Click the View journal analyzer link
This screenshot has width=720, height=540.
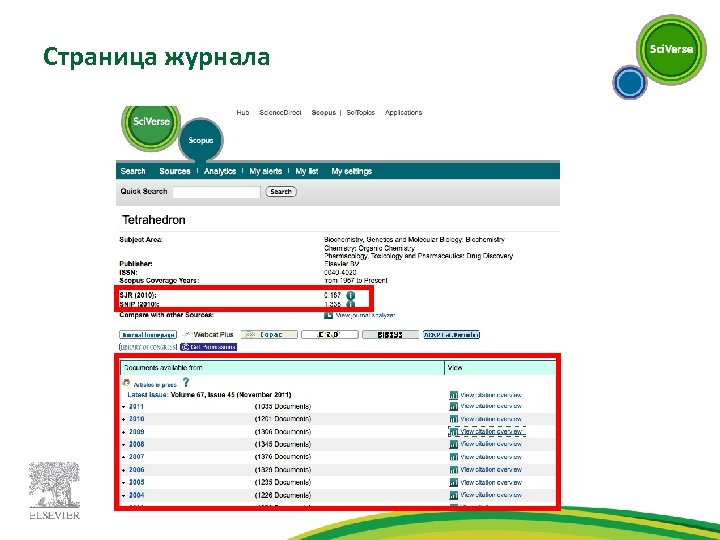(x=366, y=315)
